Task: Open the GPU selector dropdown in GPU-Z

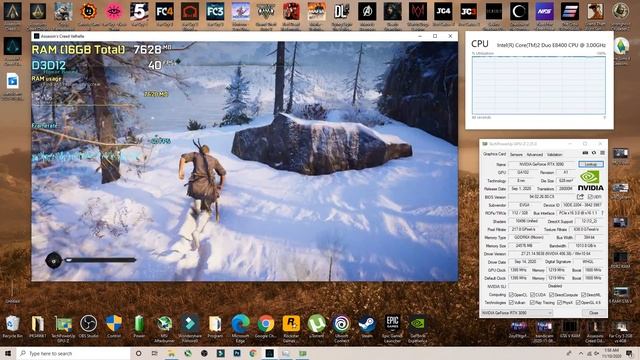Action: click(x=517, y=313)
